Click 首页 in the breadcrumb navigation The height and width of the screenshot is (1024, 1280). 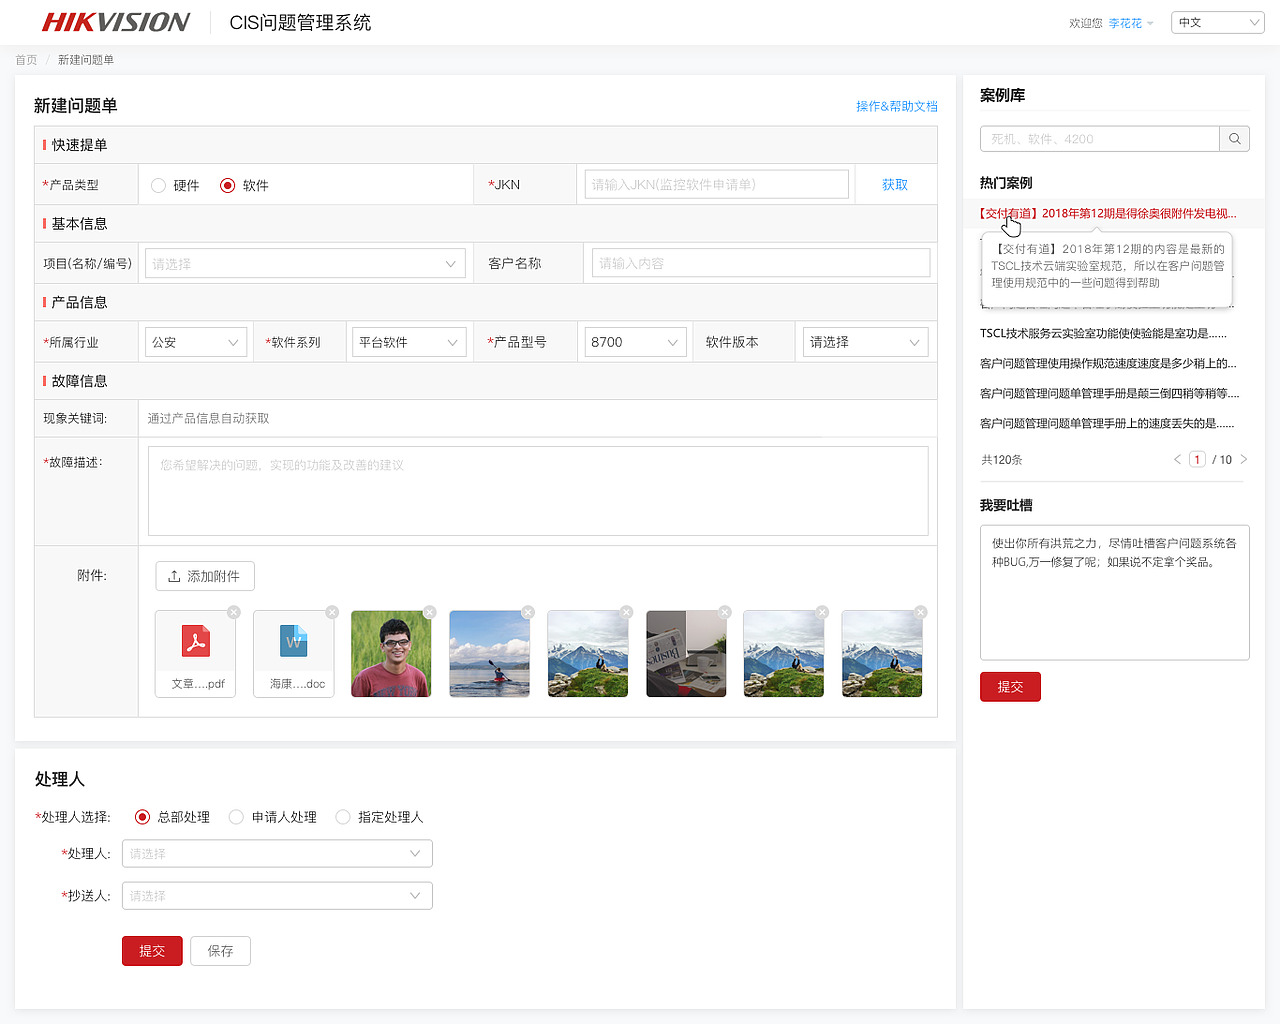pos(25,60)
